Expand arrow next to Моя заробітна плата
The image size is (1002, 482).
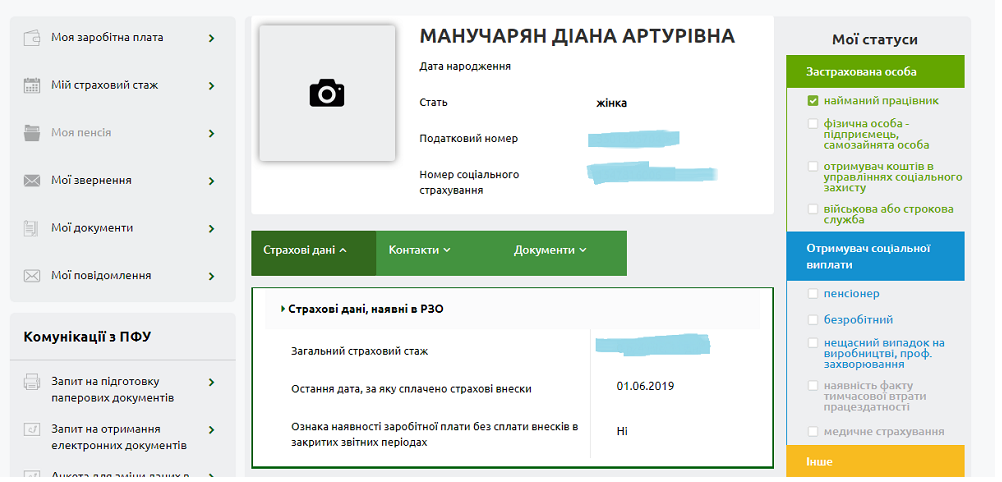(212, 38)
